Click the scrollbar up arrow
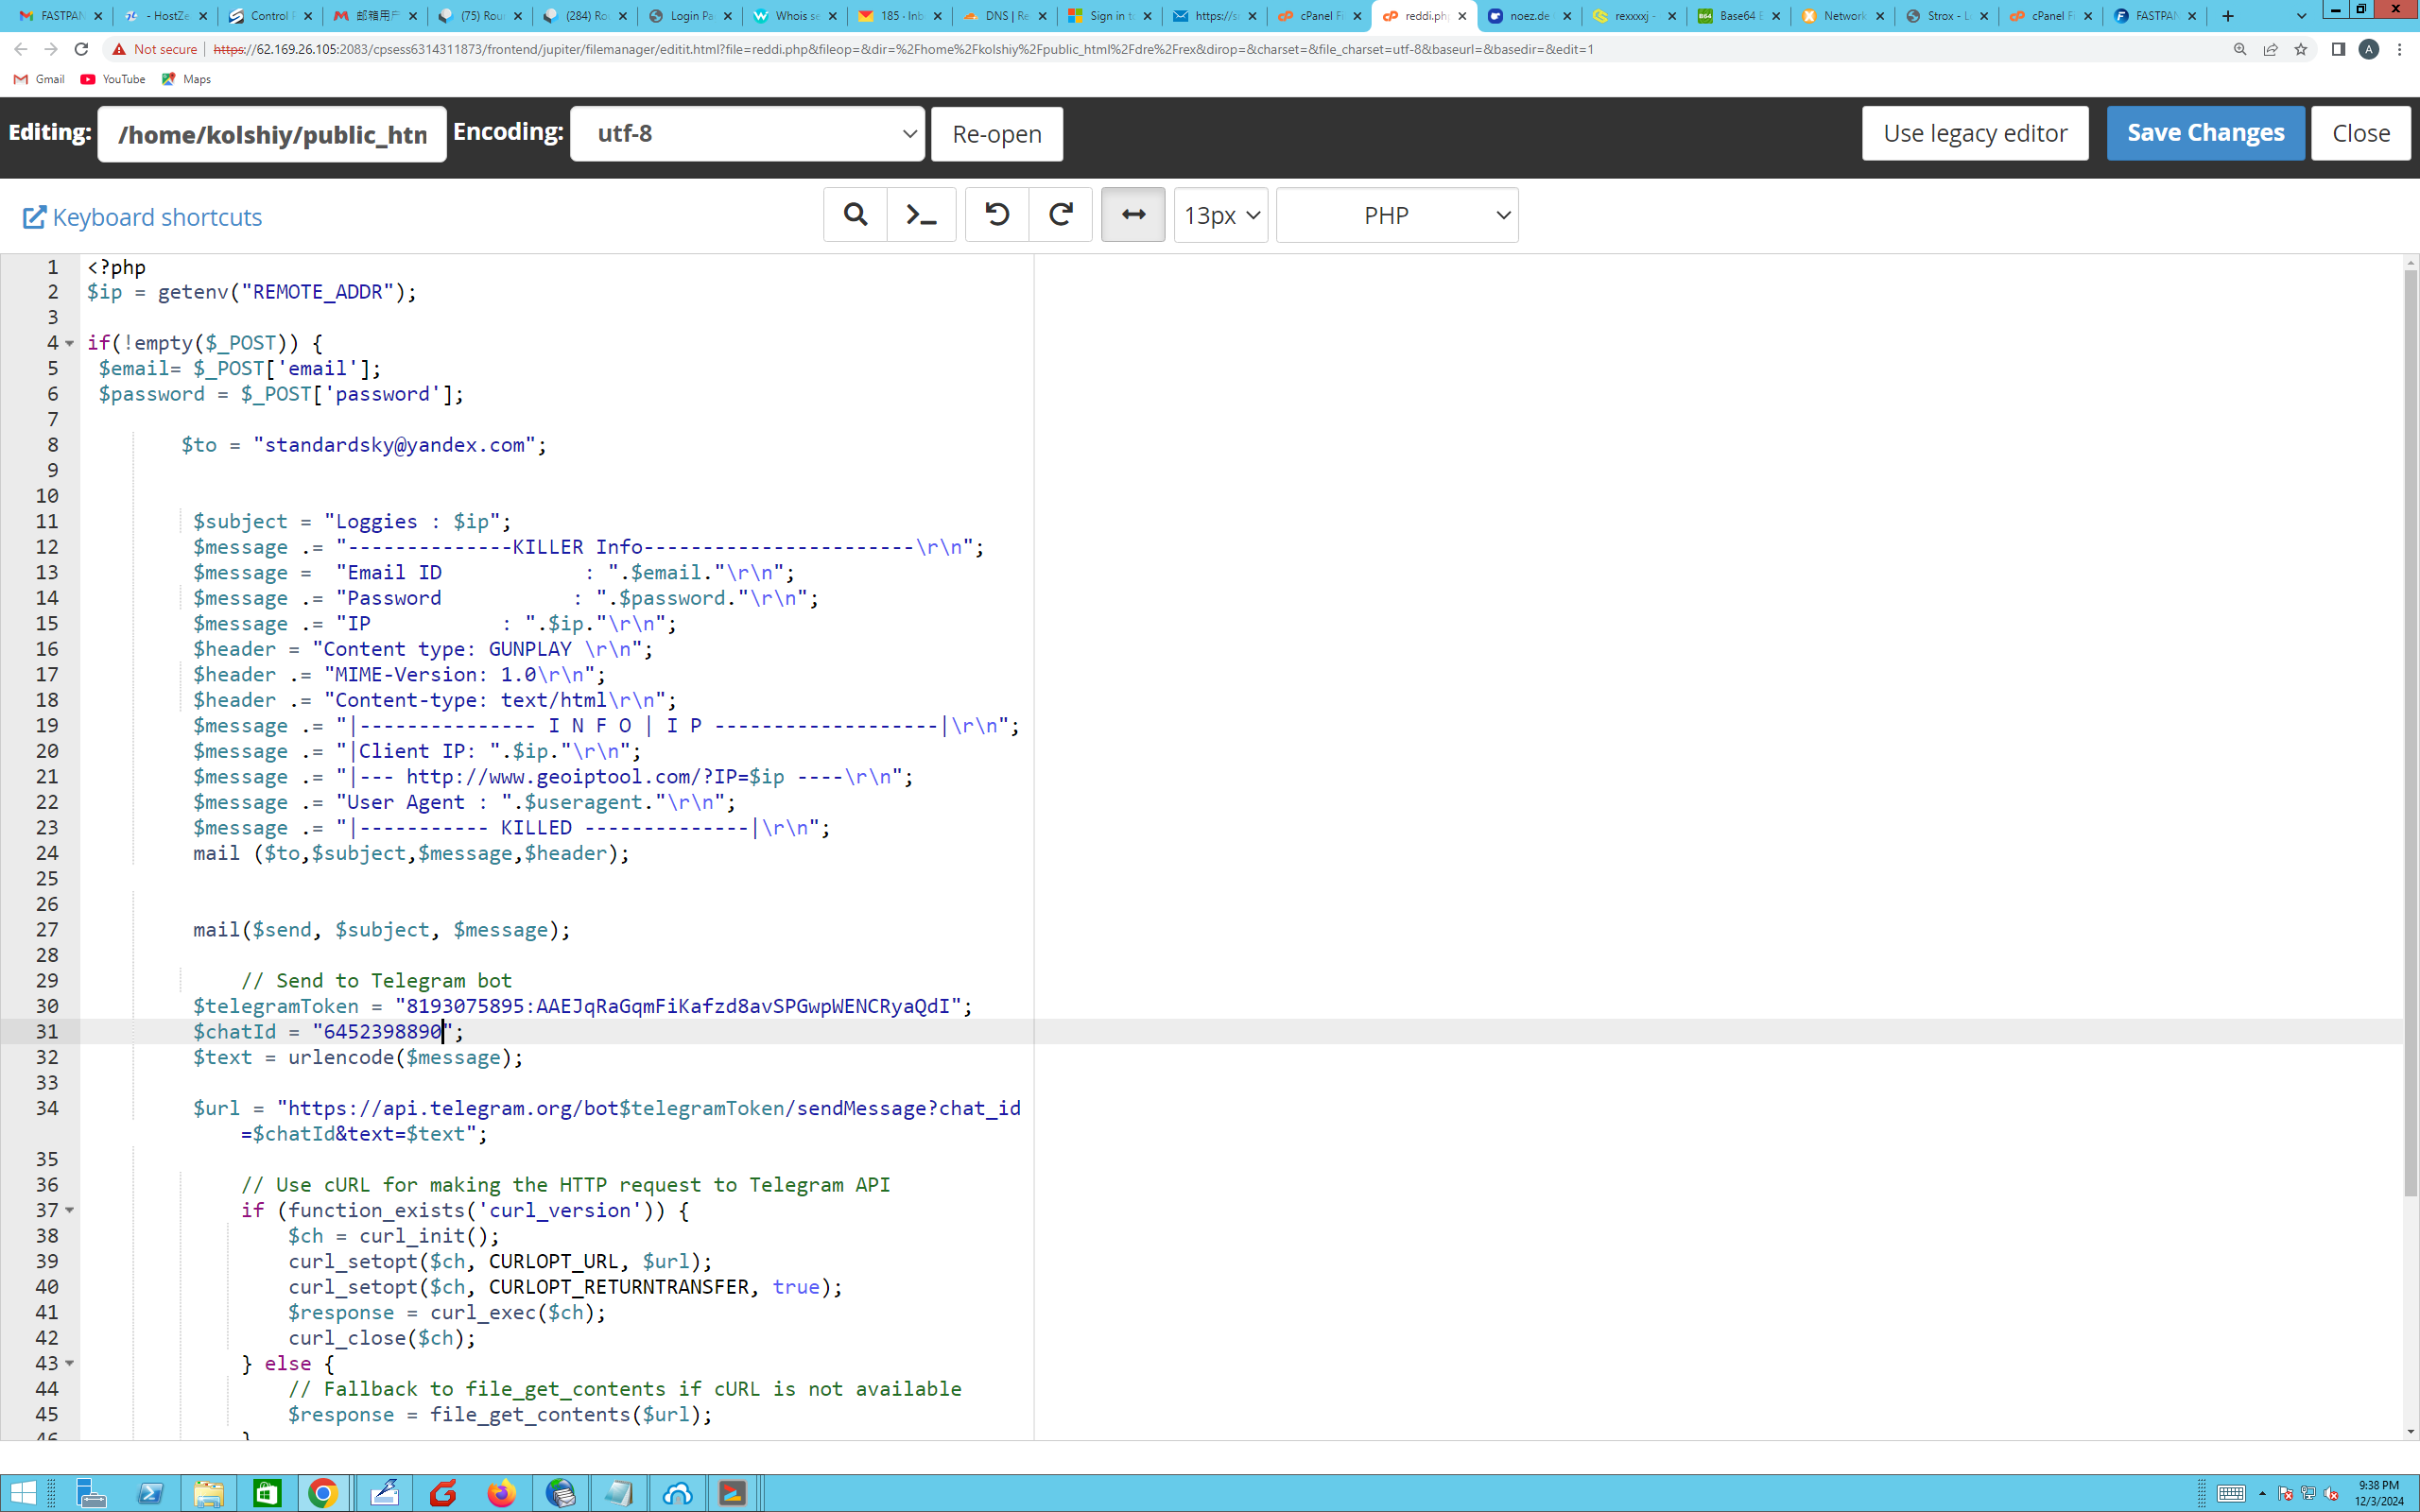This screenshot has height=1512, width=2420. pyautogui.click(x=2410, y=263)
